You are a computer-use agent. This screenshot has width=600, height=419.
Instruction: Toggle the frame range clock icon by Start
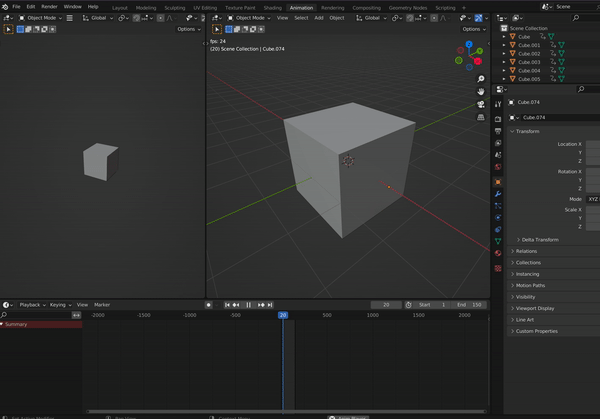pos(408,304)
